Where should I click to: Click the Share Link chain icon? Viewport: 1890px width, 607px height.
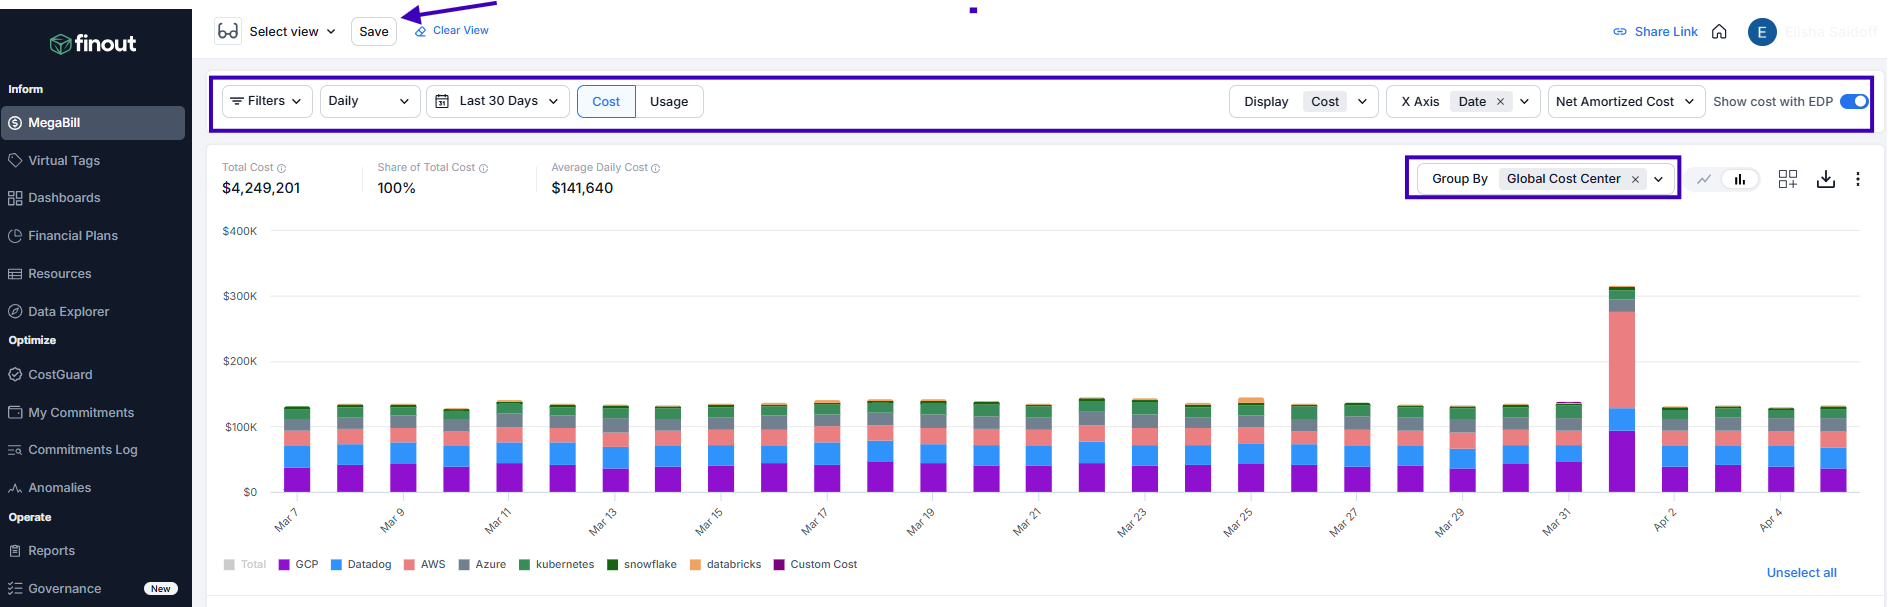coord(1620,32)
